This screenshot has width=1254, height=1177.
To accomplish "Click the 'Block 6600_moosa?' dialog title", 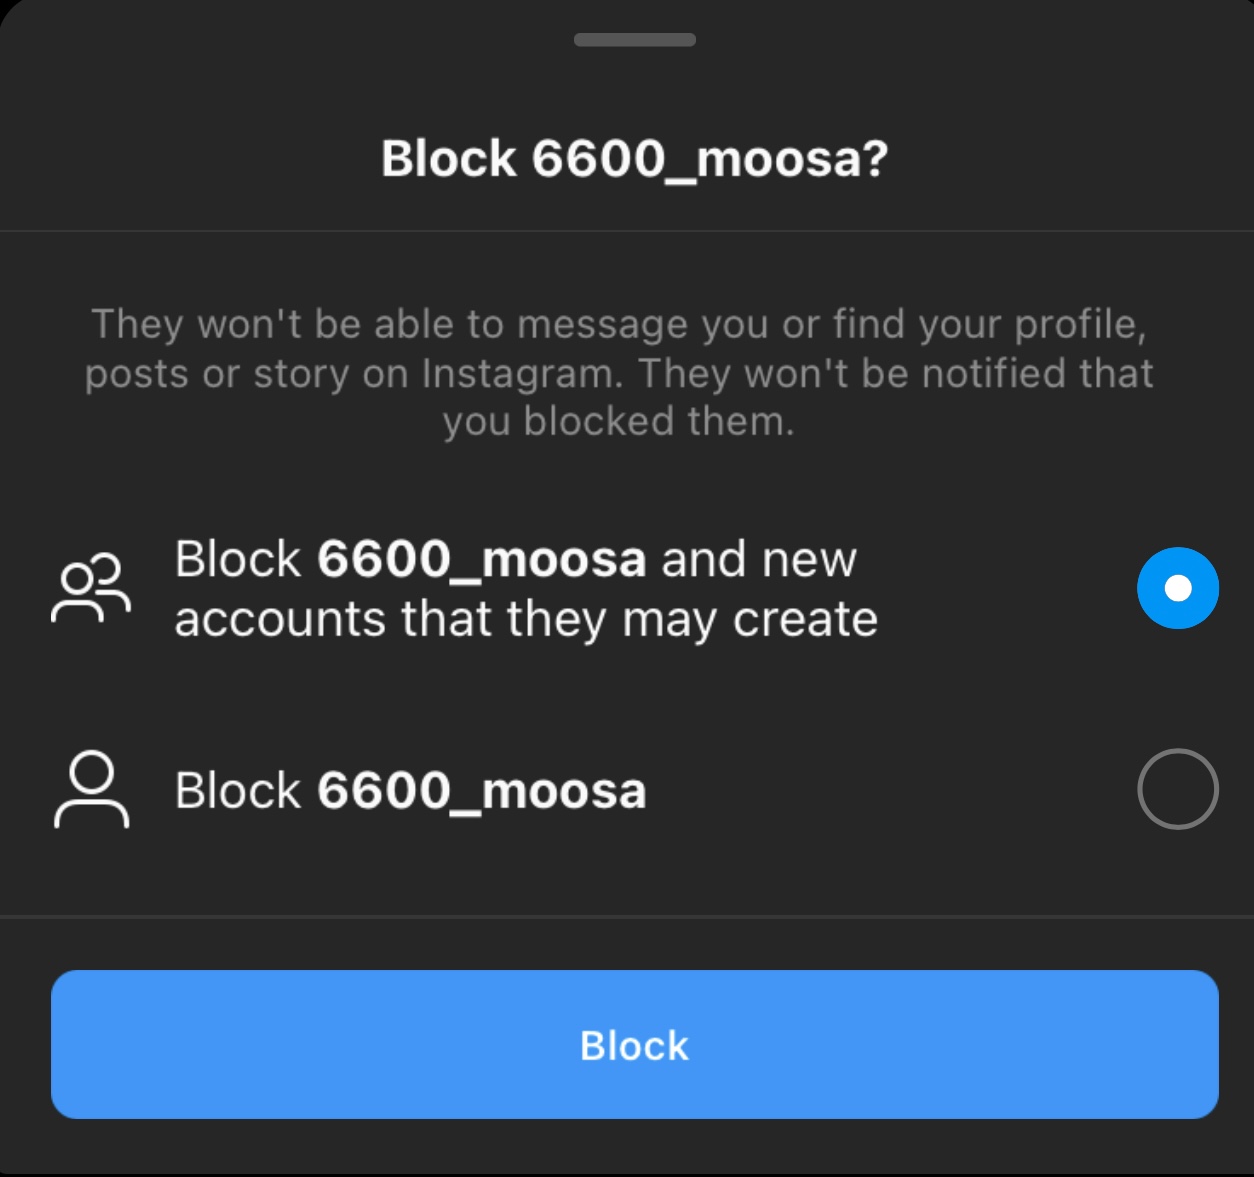I will pos(635,159).
